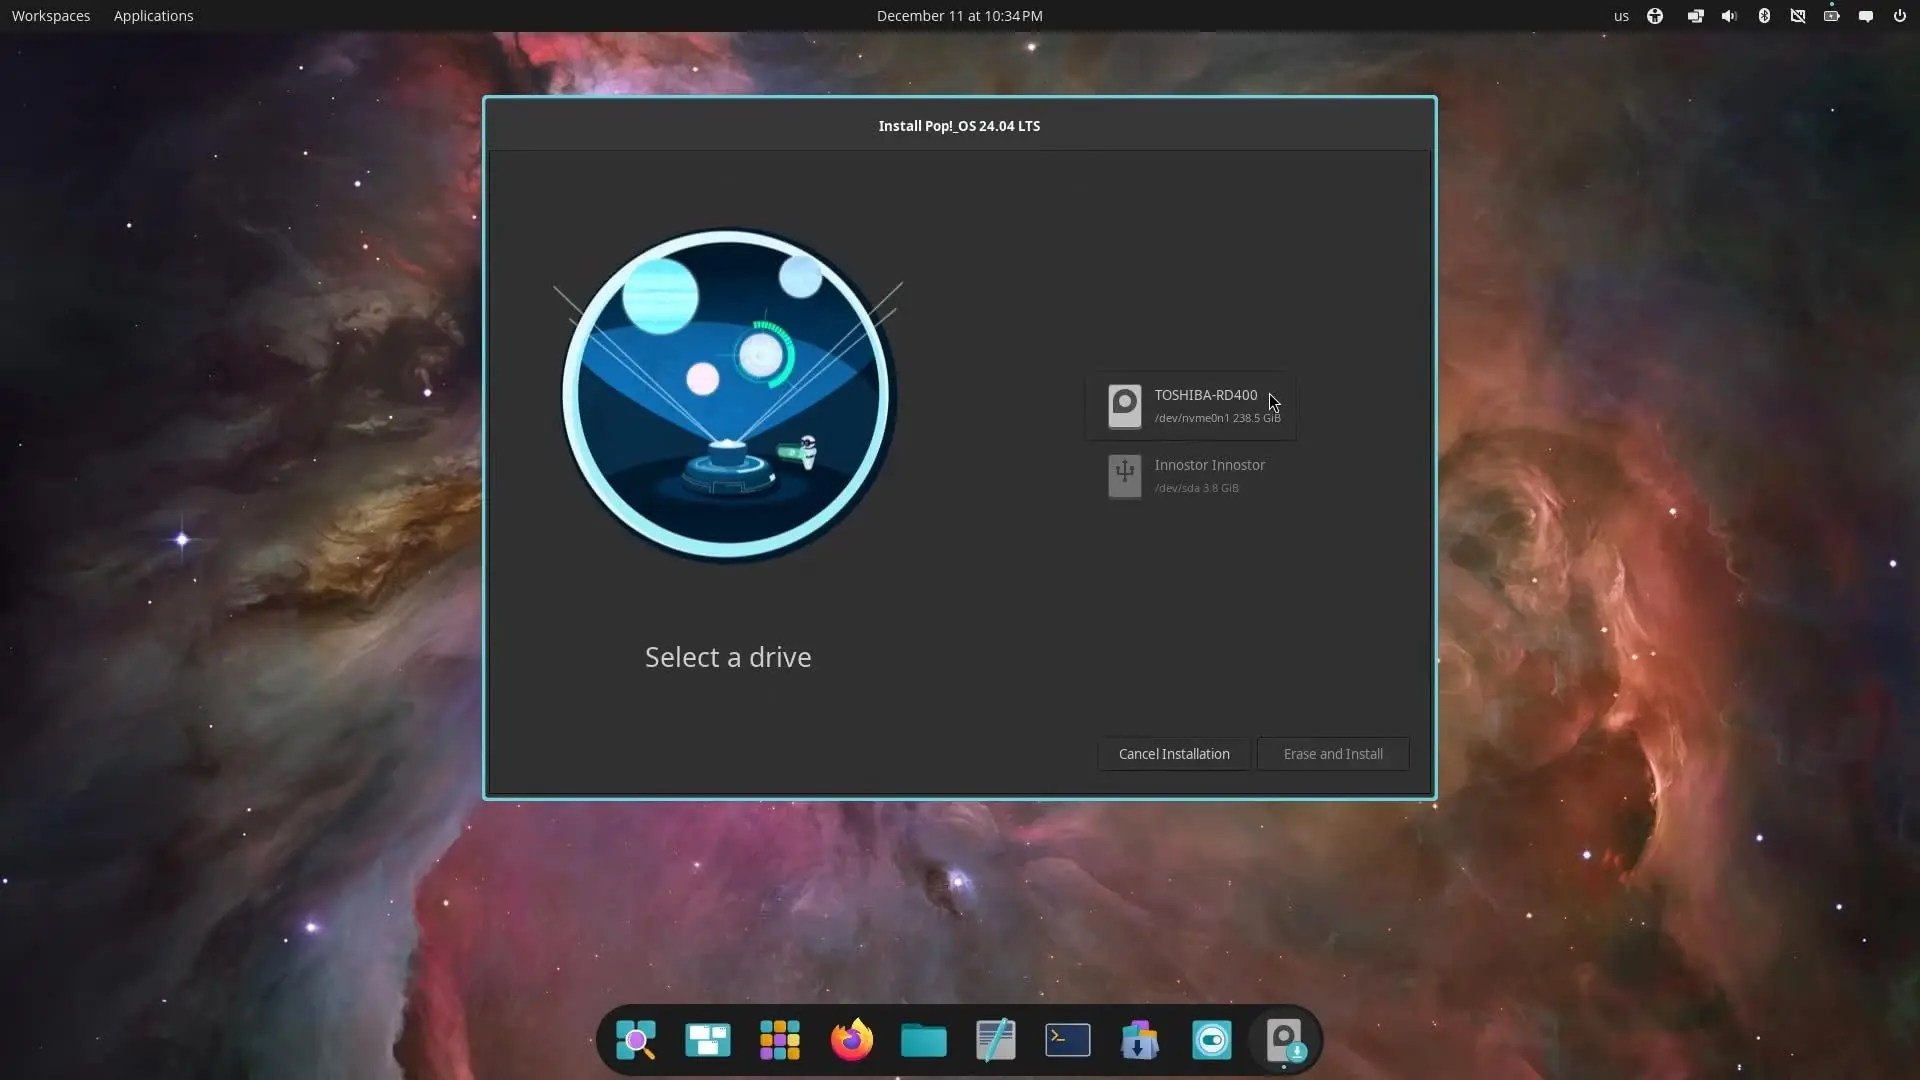Image resolution: width=1920 pixels, height=1080 pixels.
Task: Click "/dev/nvme0n1 238.5 GiB" text
Action: point(1217,418)
